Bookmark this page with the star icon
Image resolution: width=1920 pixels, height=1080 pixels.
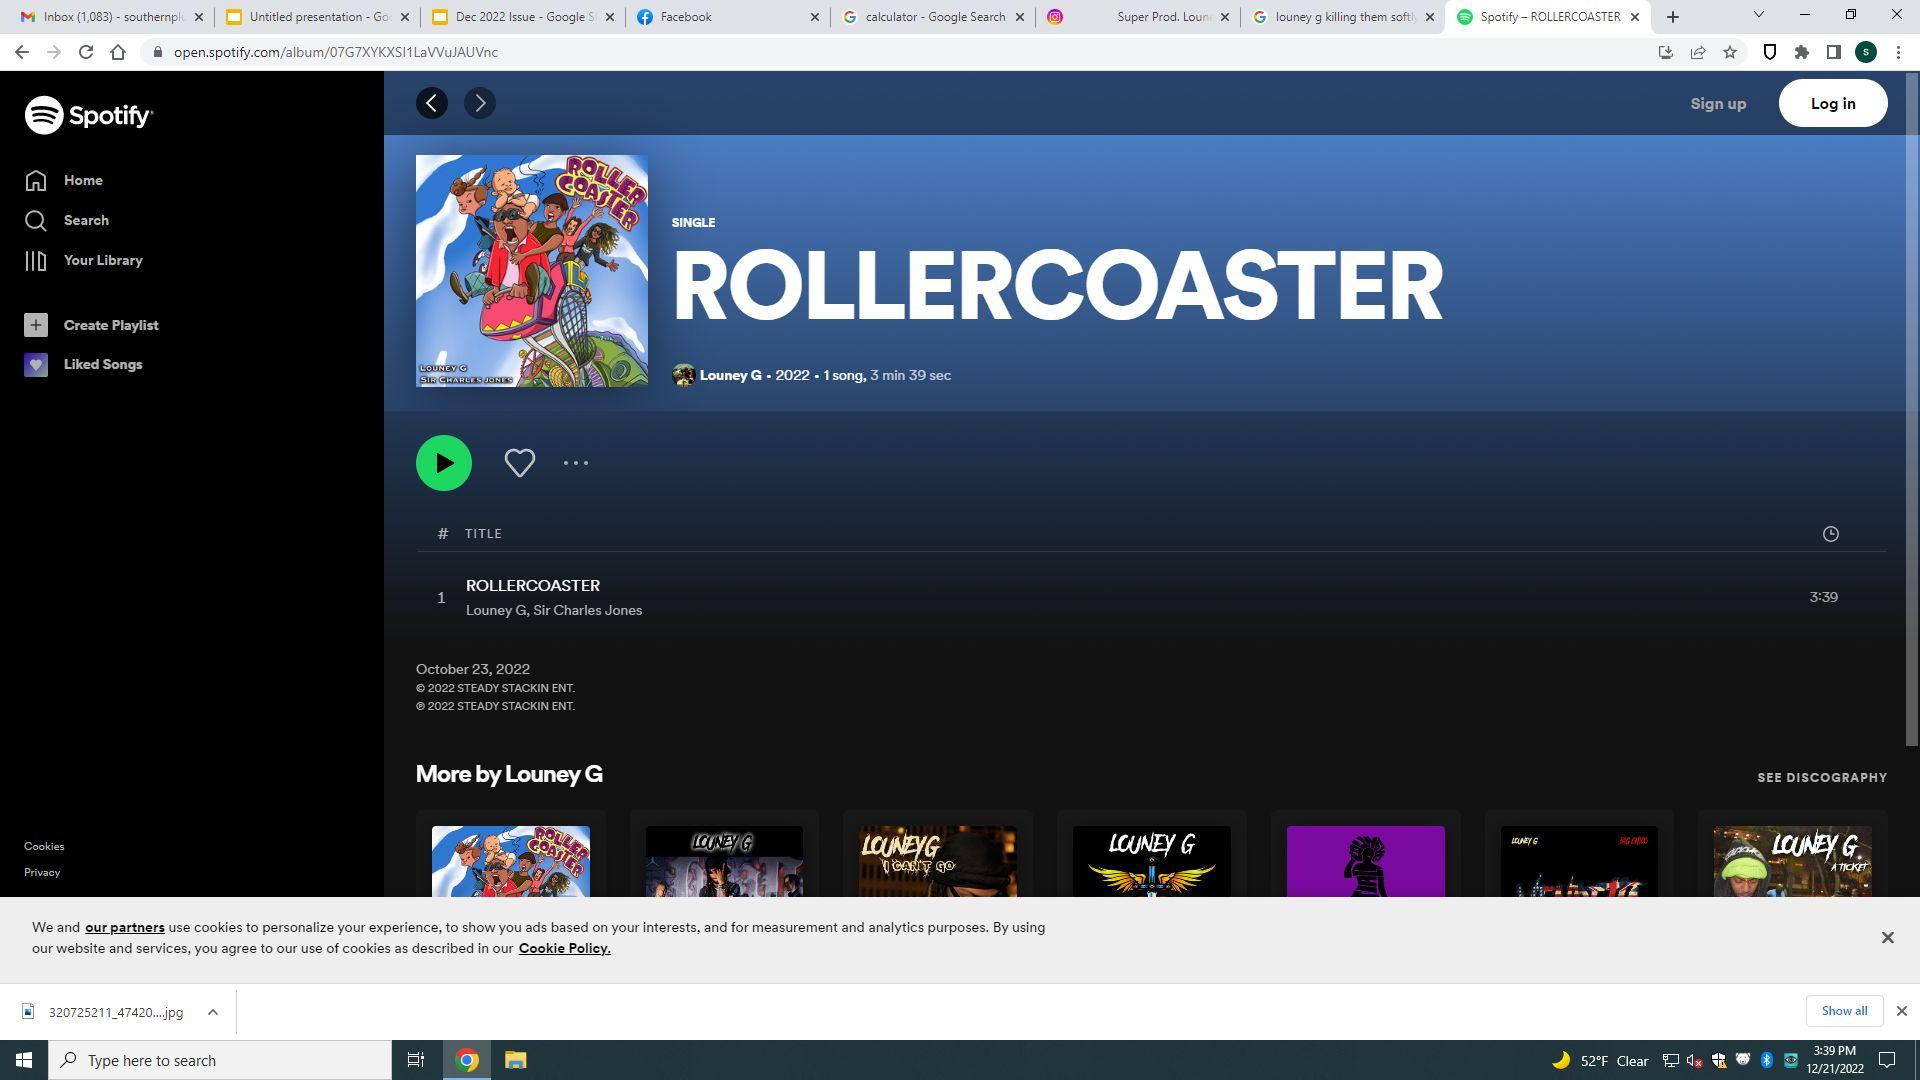(1729, 52)
